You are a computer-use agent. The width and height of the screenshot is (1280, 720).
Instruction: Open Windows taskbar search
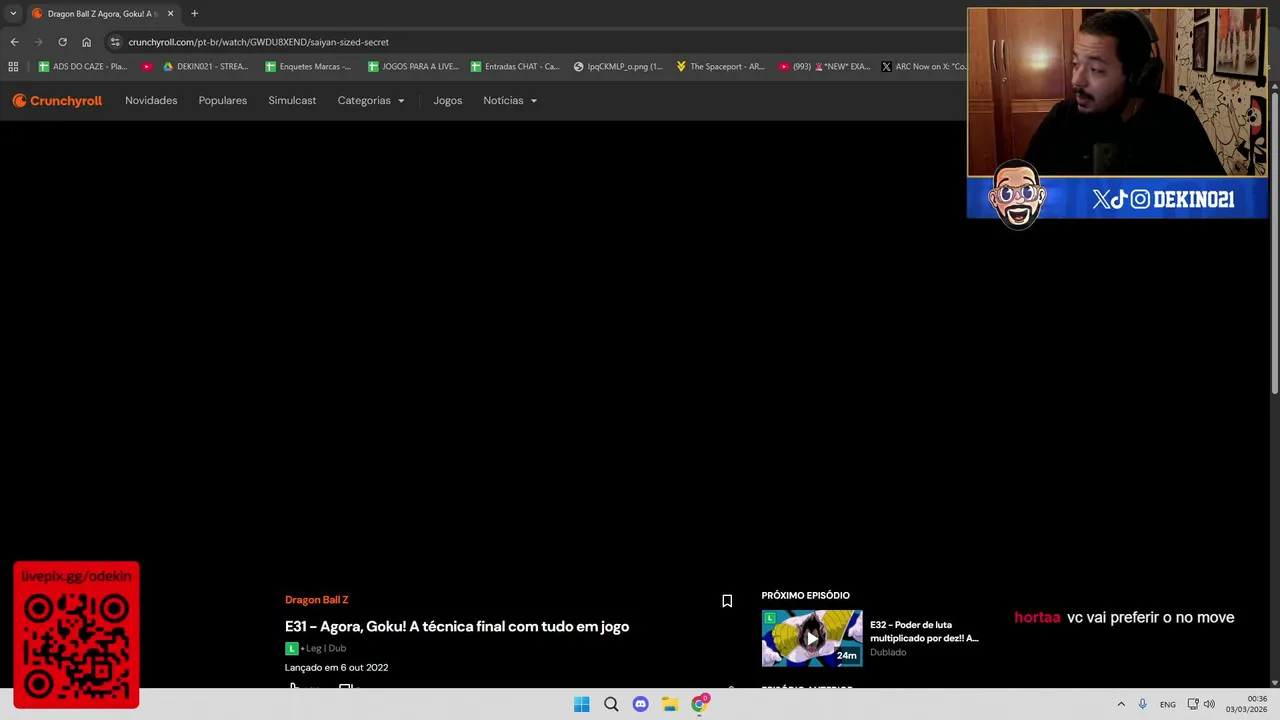611,704
